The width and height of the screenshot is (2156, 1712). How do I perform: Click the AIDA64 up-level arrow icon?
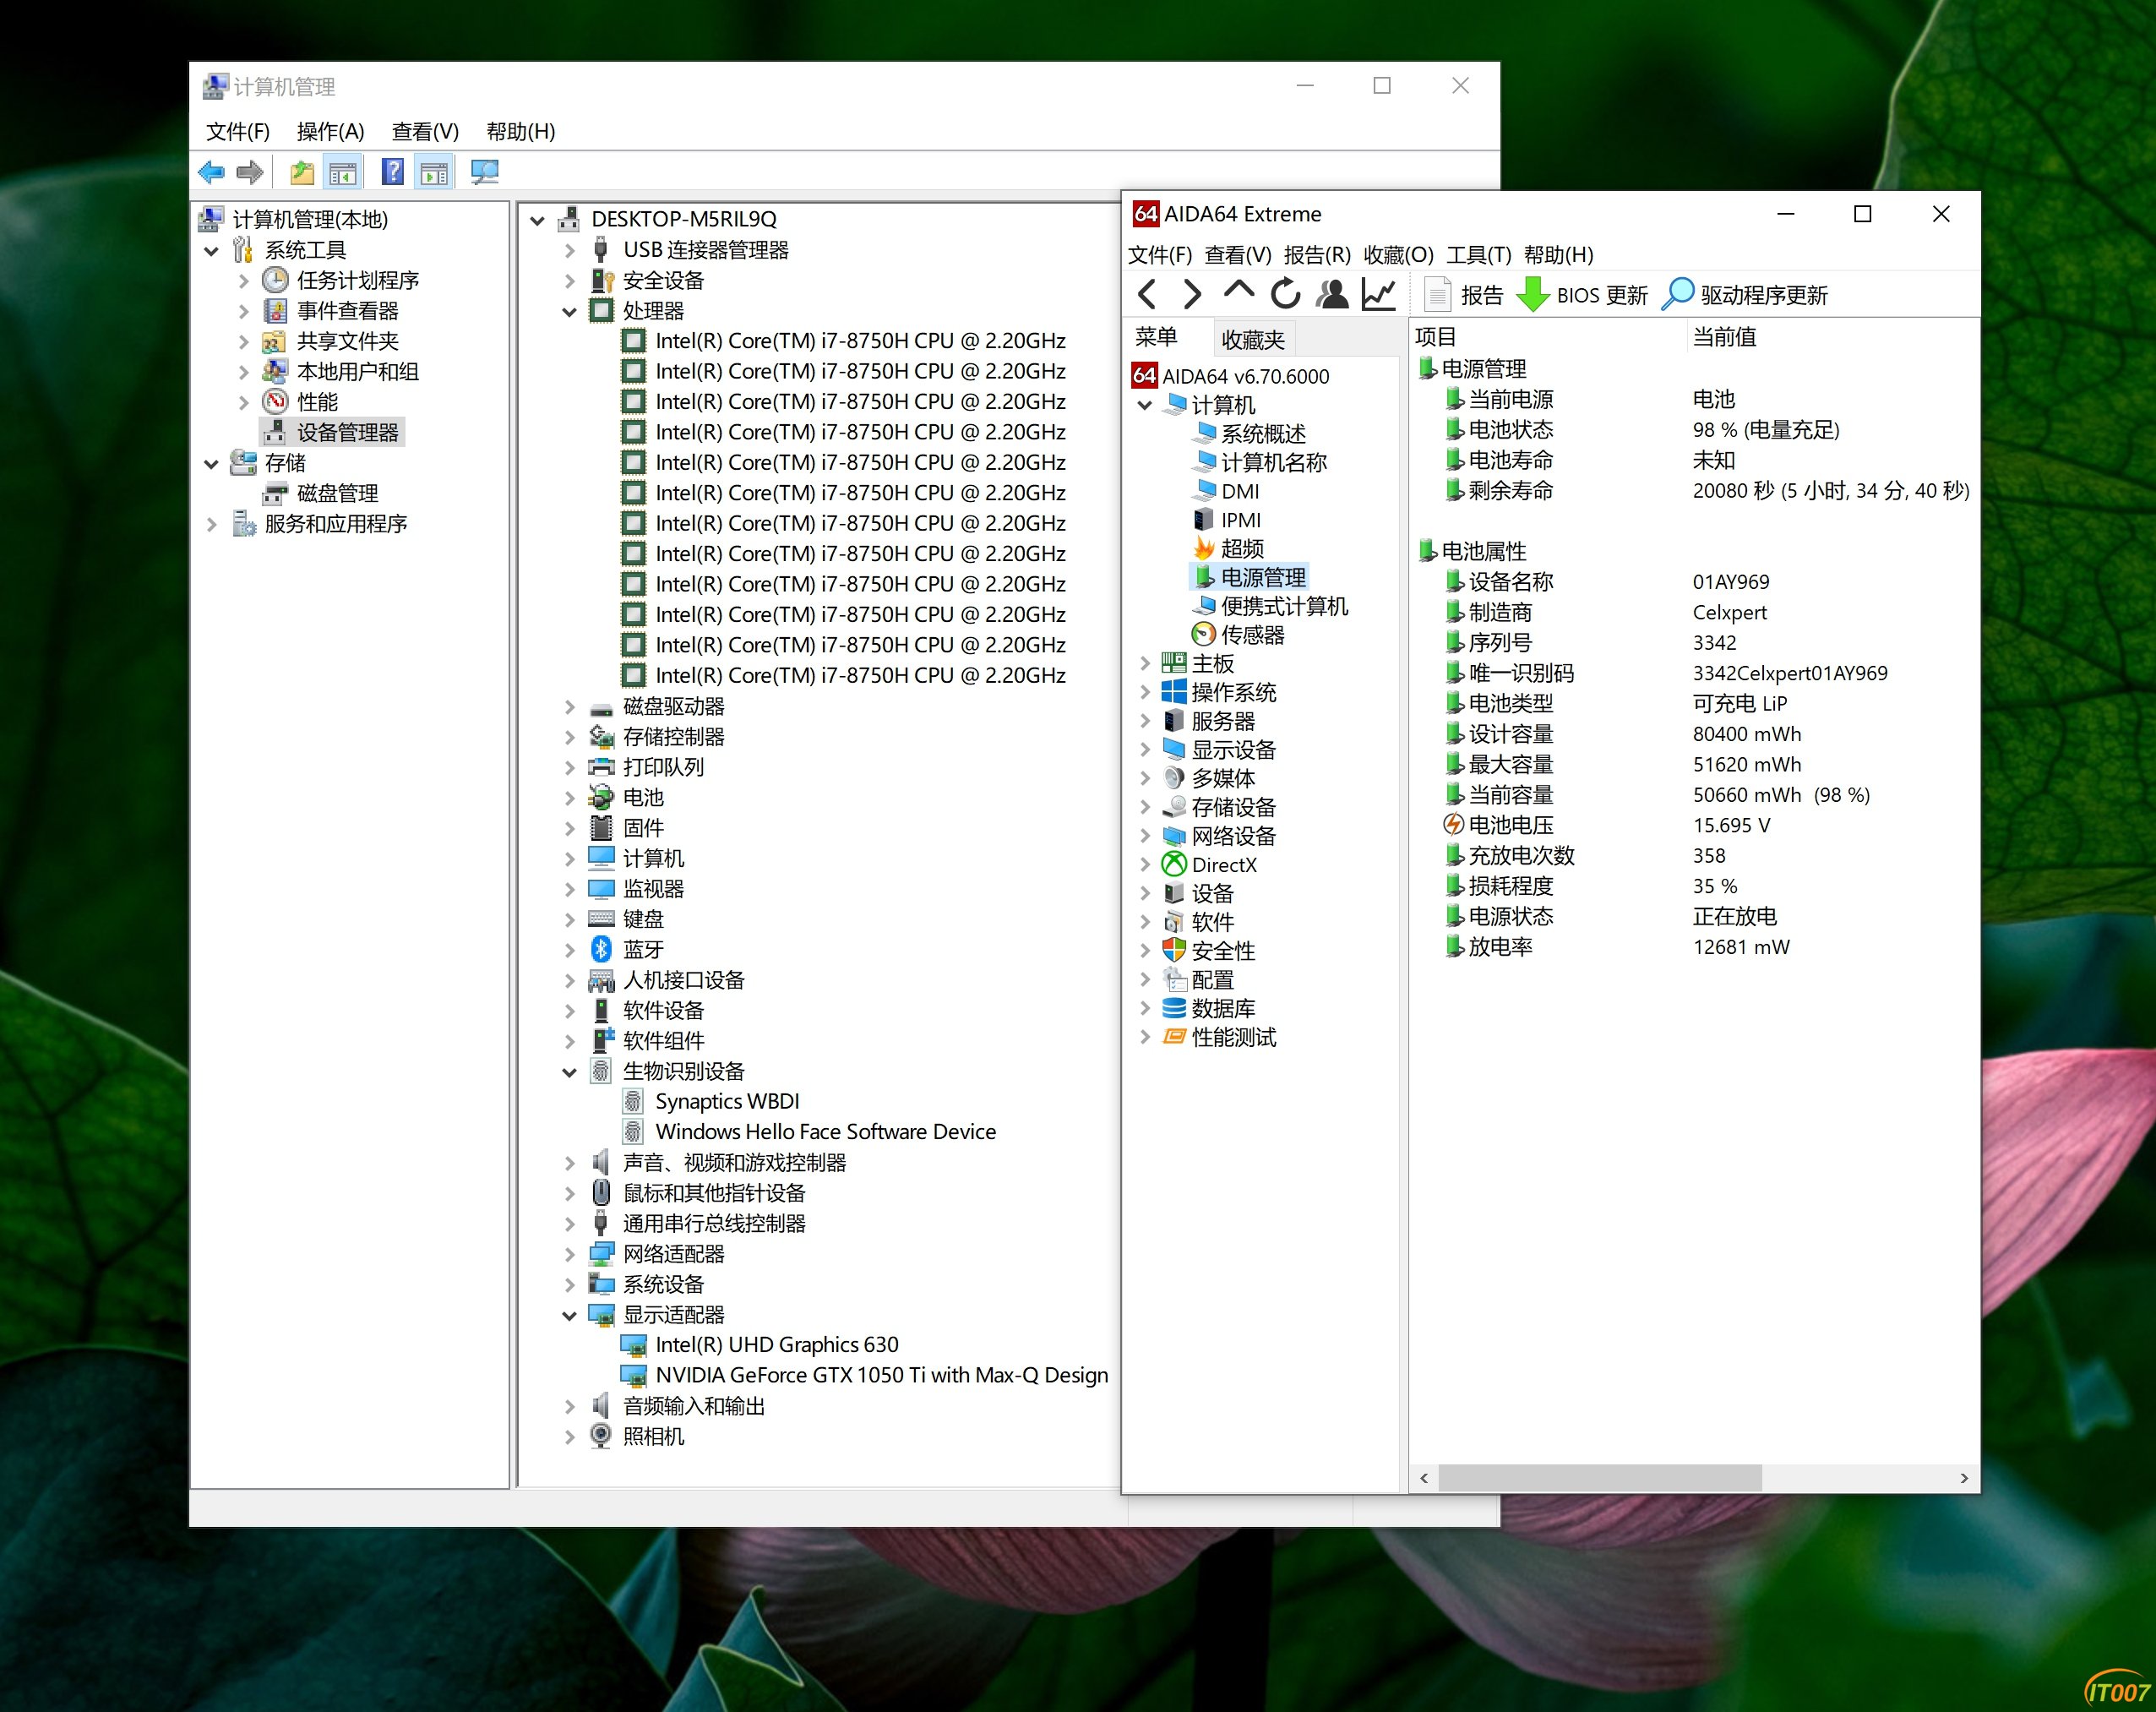tap(1238, 292)
